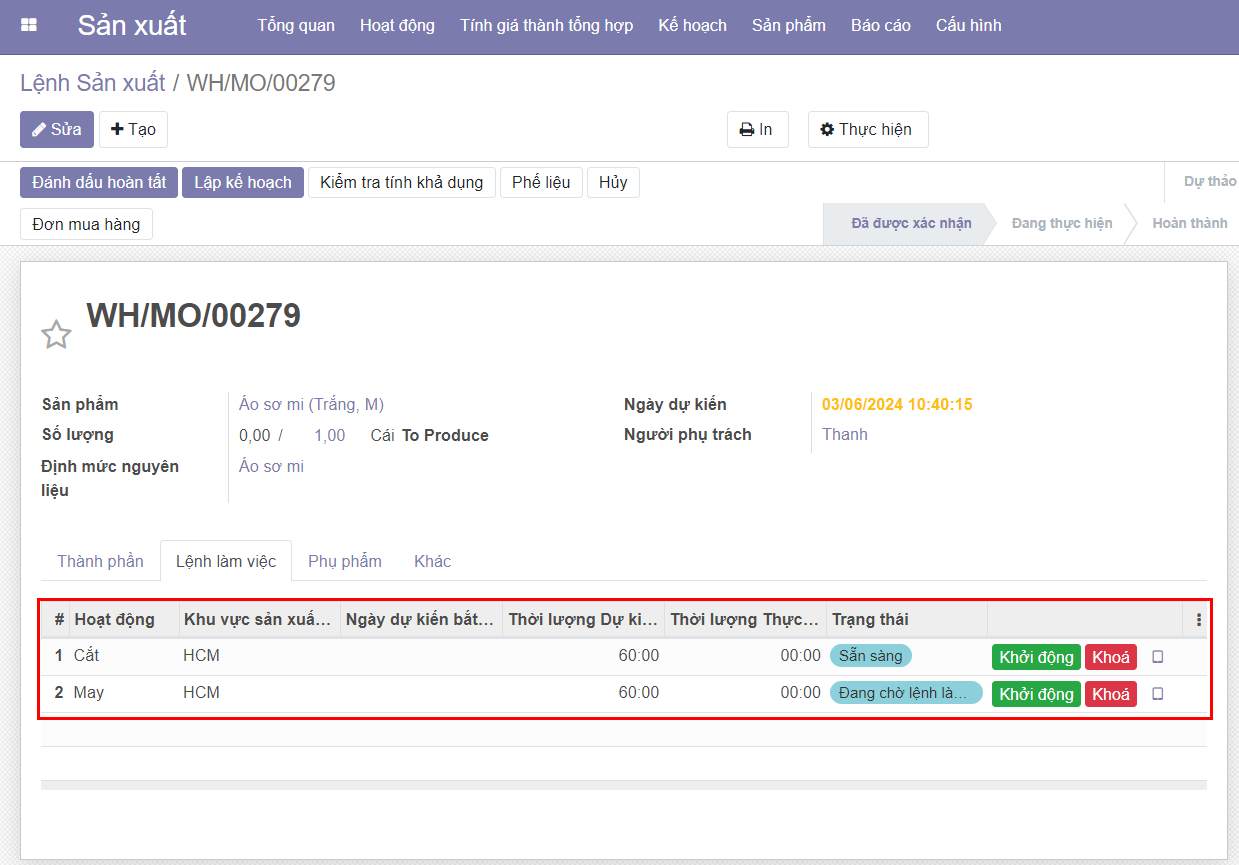This screenshot has width=1239, height=865.
Task: Open the Áo sơ mi (Trắng, M) product link
Action: tap(311, 404)
